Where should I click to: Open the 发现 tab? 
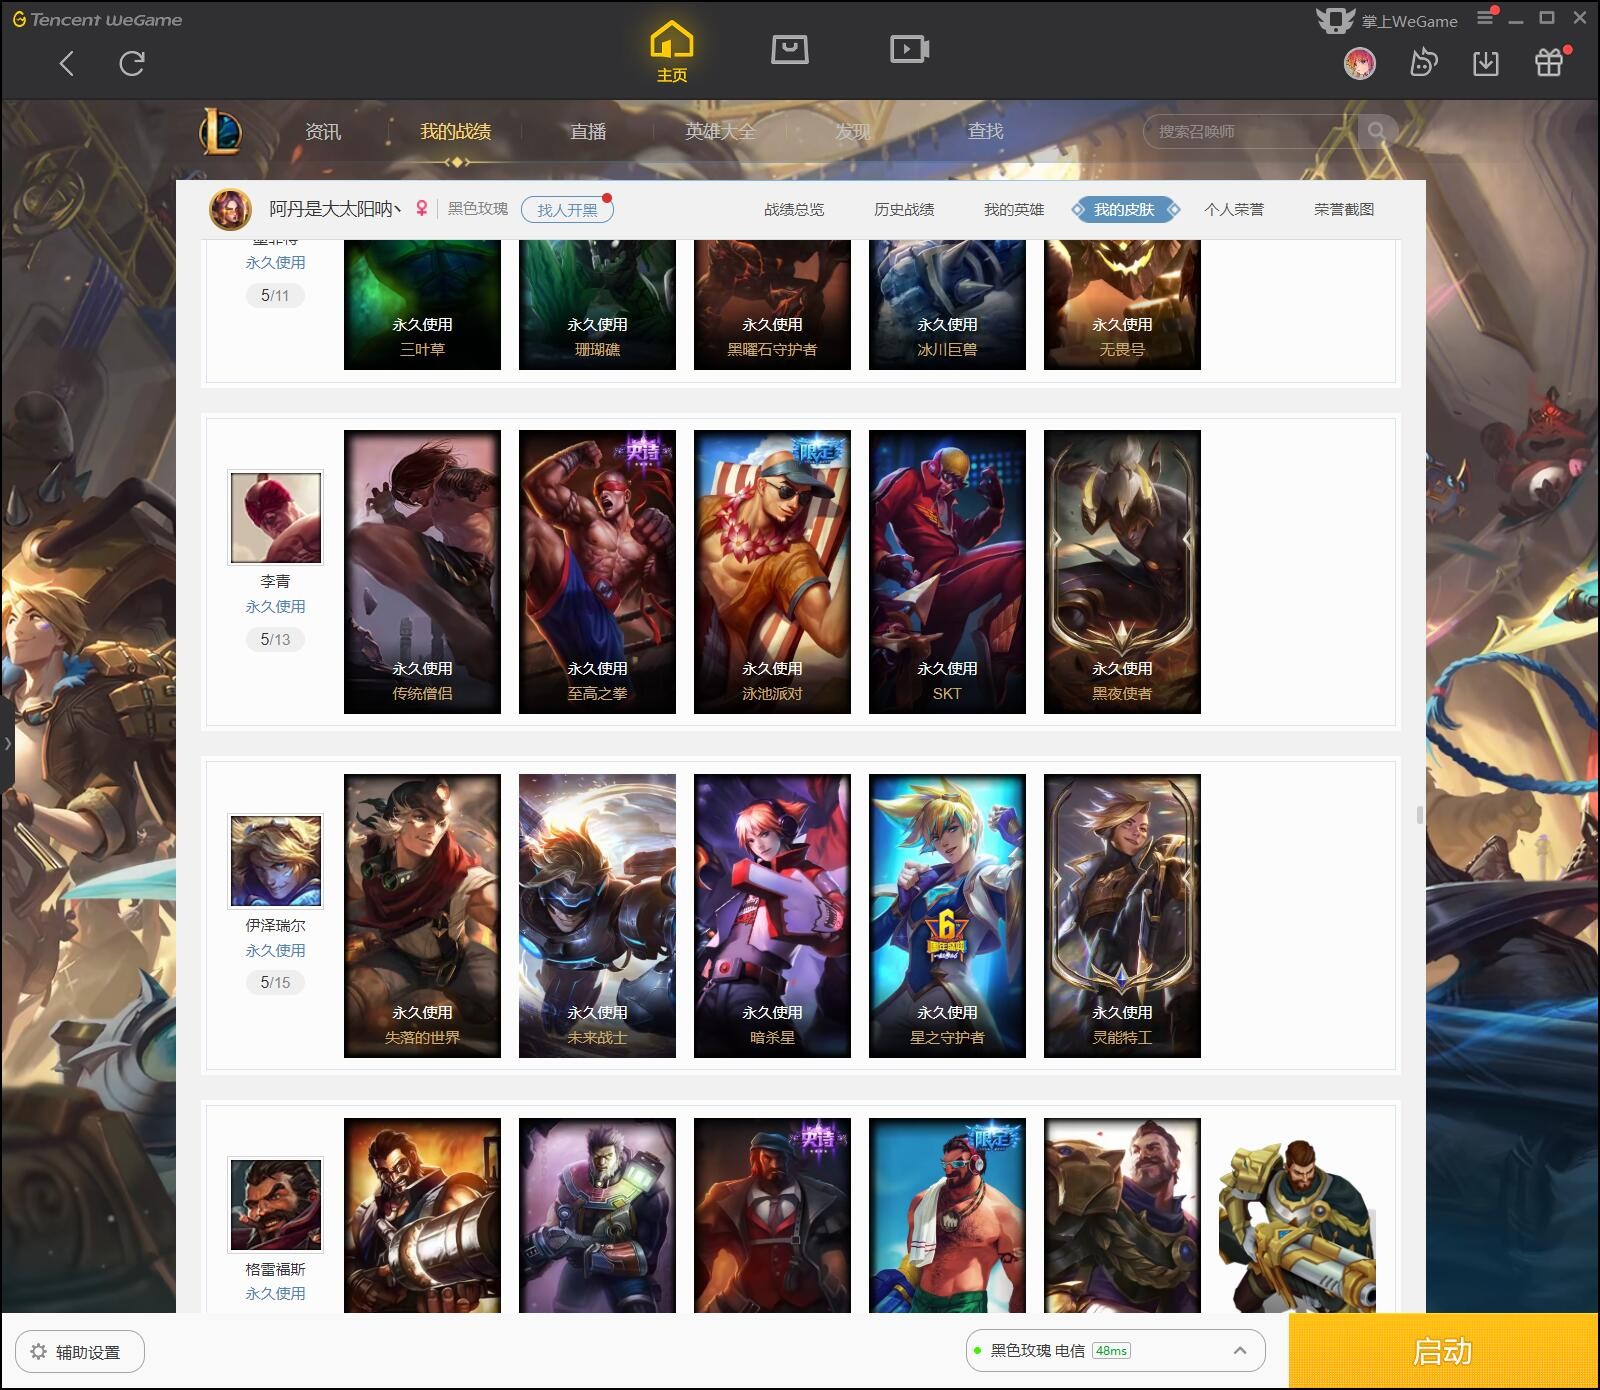coord(853,131)
